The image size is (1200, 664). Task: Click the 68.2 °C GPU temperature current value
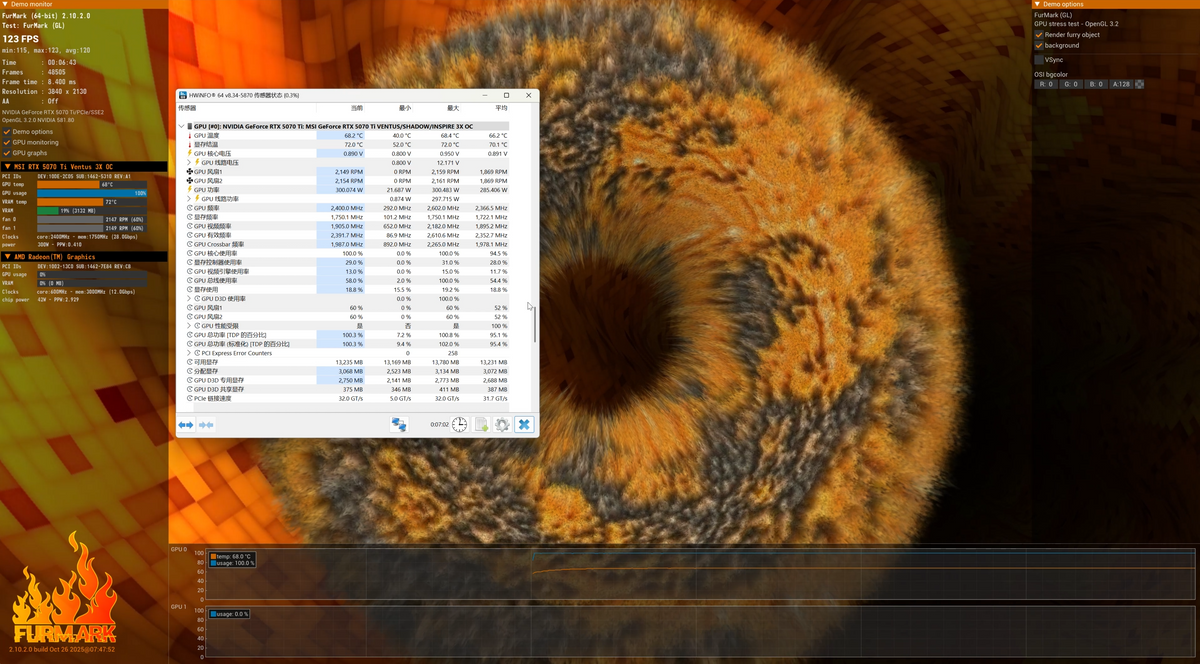[x=353, y=136]
